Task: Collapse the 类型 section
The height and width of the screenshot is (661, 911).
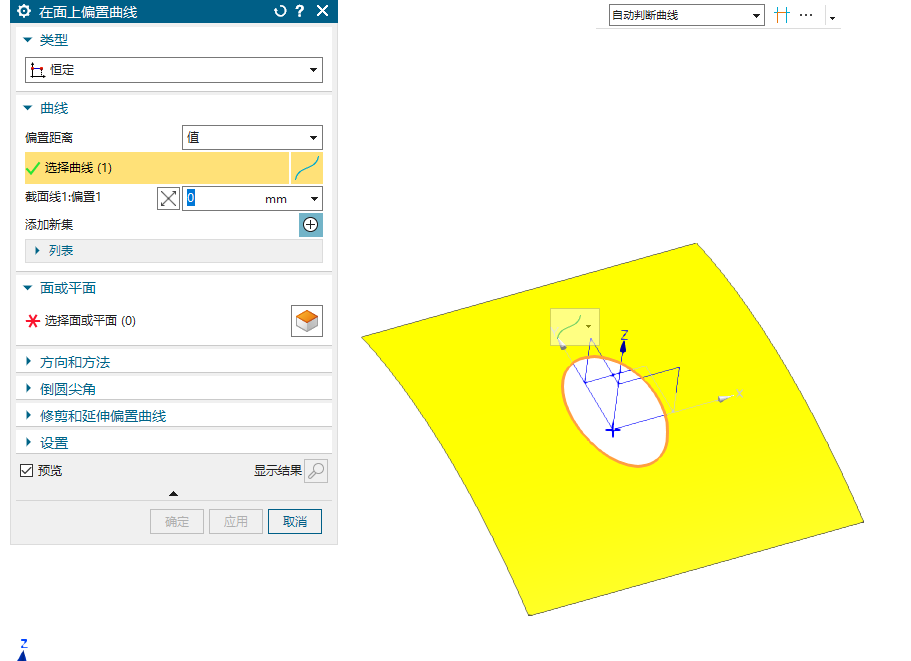Action: [x=27, y=40]
